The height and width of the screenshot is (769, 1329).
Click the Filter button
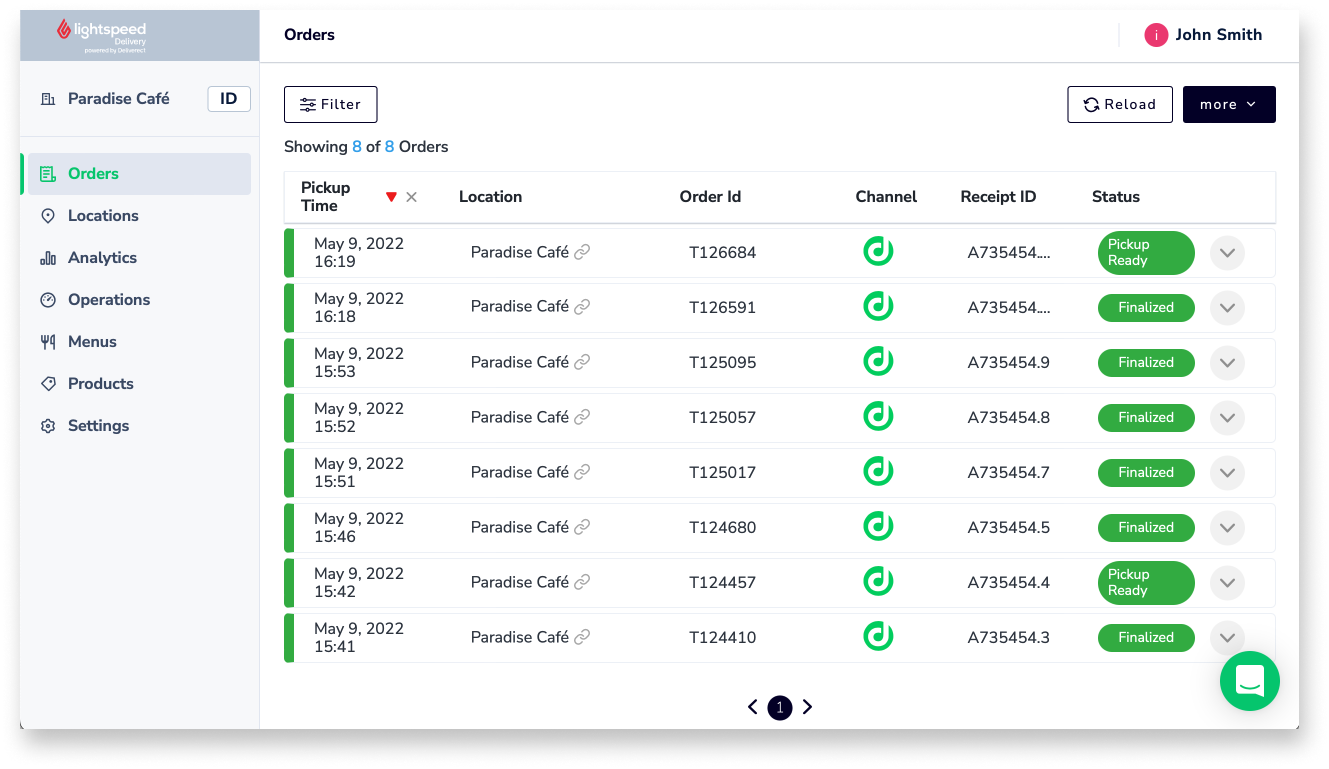pos(330,105)
